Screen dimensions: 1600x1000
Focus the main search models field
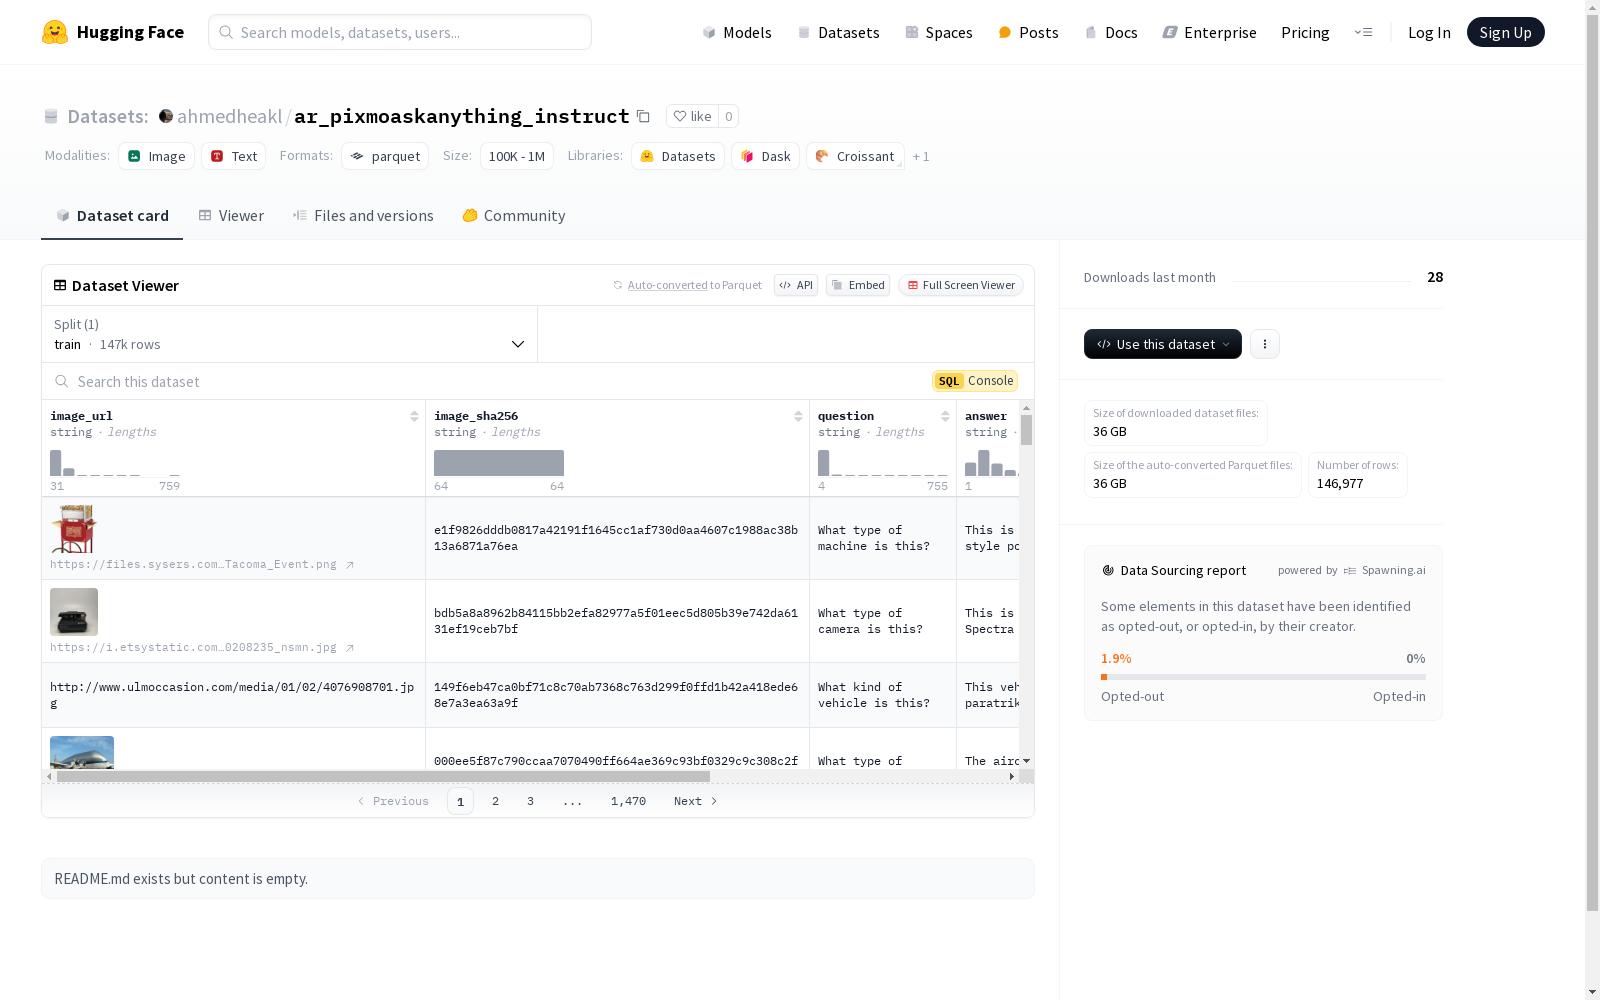click(400, 32)
